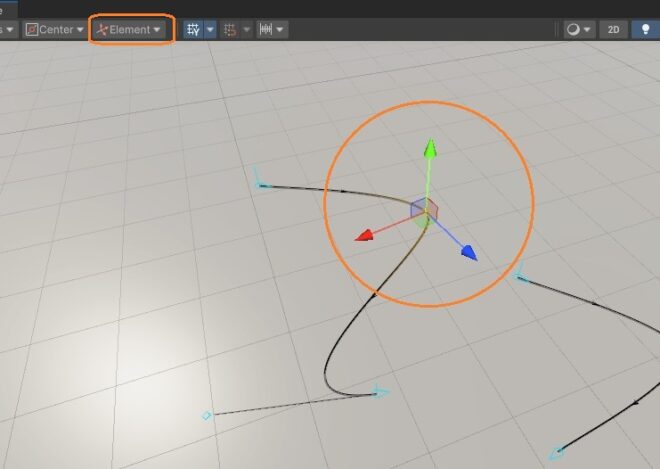Toggle the grid snapping icon

tap(230, 29)
